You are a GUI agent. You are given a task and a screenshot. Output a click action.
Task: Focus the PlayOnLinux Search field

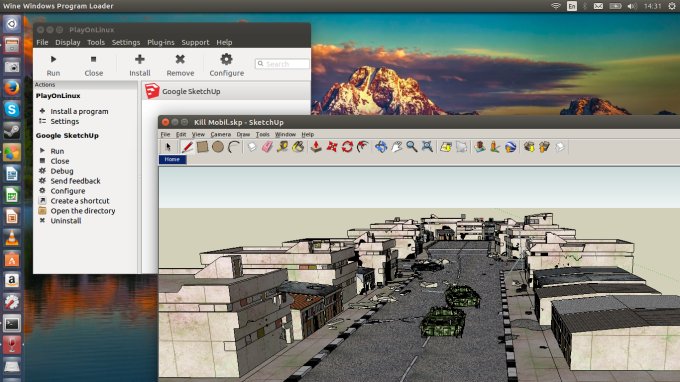pyautogui.click(x=282, y=64)
